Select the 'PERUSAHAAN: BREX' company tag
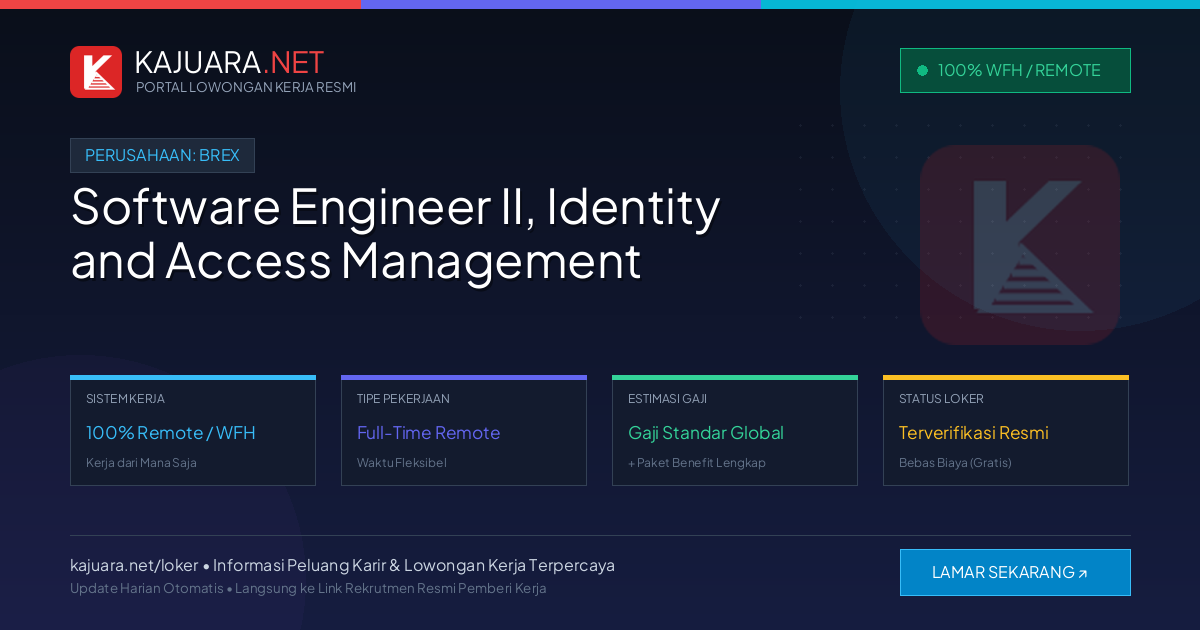This screenshot has width=1200, height=630. pos(162,155)
